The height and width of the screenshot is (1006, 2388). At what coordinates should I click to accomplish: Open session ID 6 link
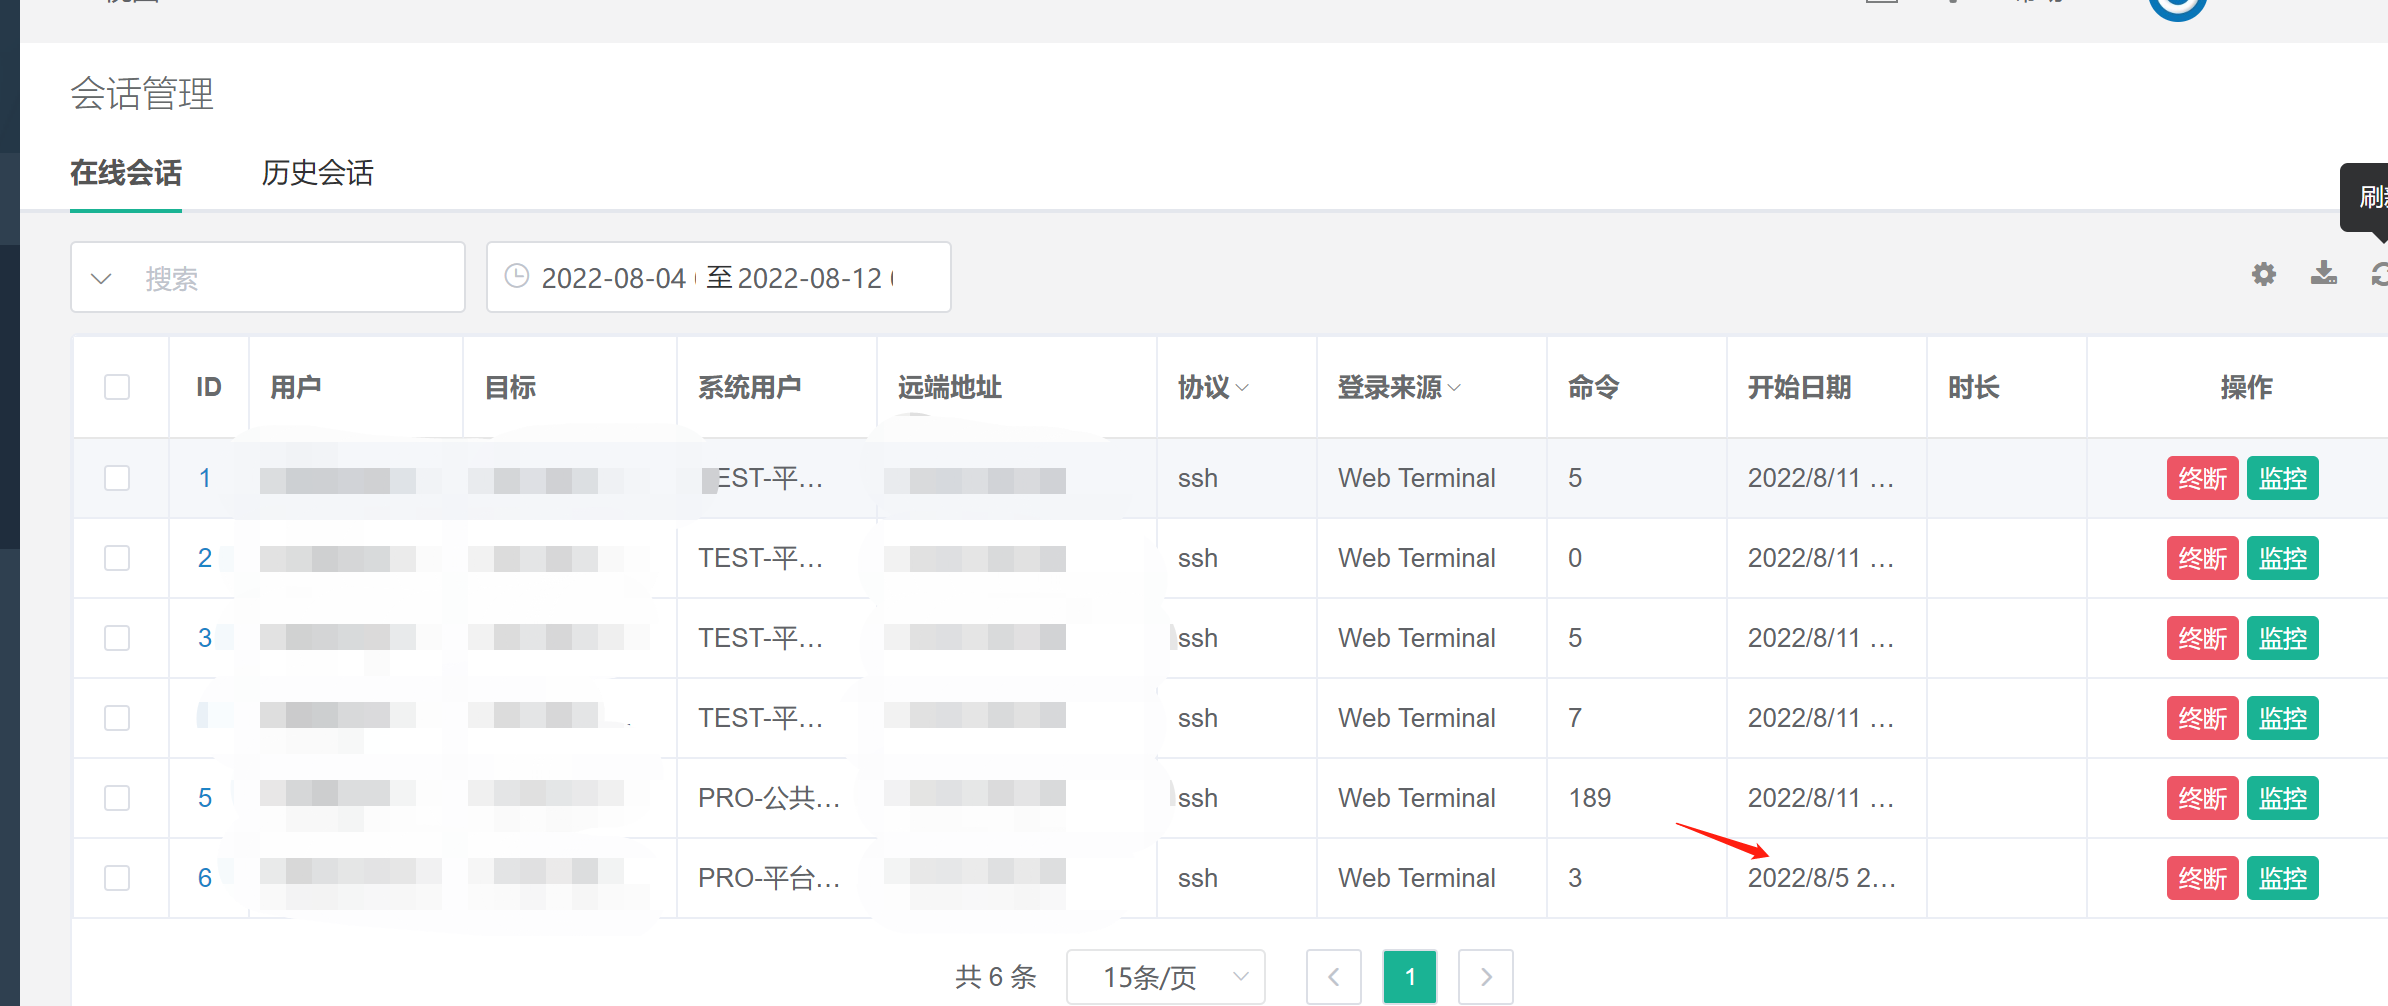tap(205, 878)
